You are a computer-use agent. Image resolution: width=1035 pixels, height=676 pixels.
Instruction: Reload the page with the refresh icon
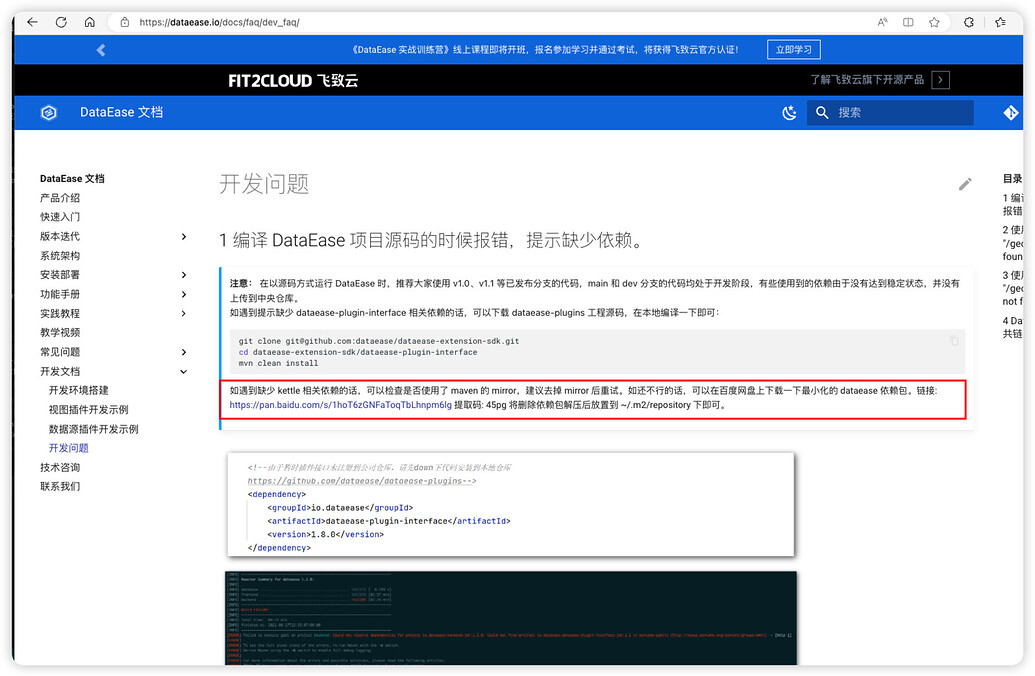62,20
